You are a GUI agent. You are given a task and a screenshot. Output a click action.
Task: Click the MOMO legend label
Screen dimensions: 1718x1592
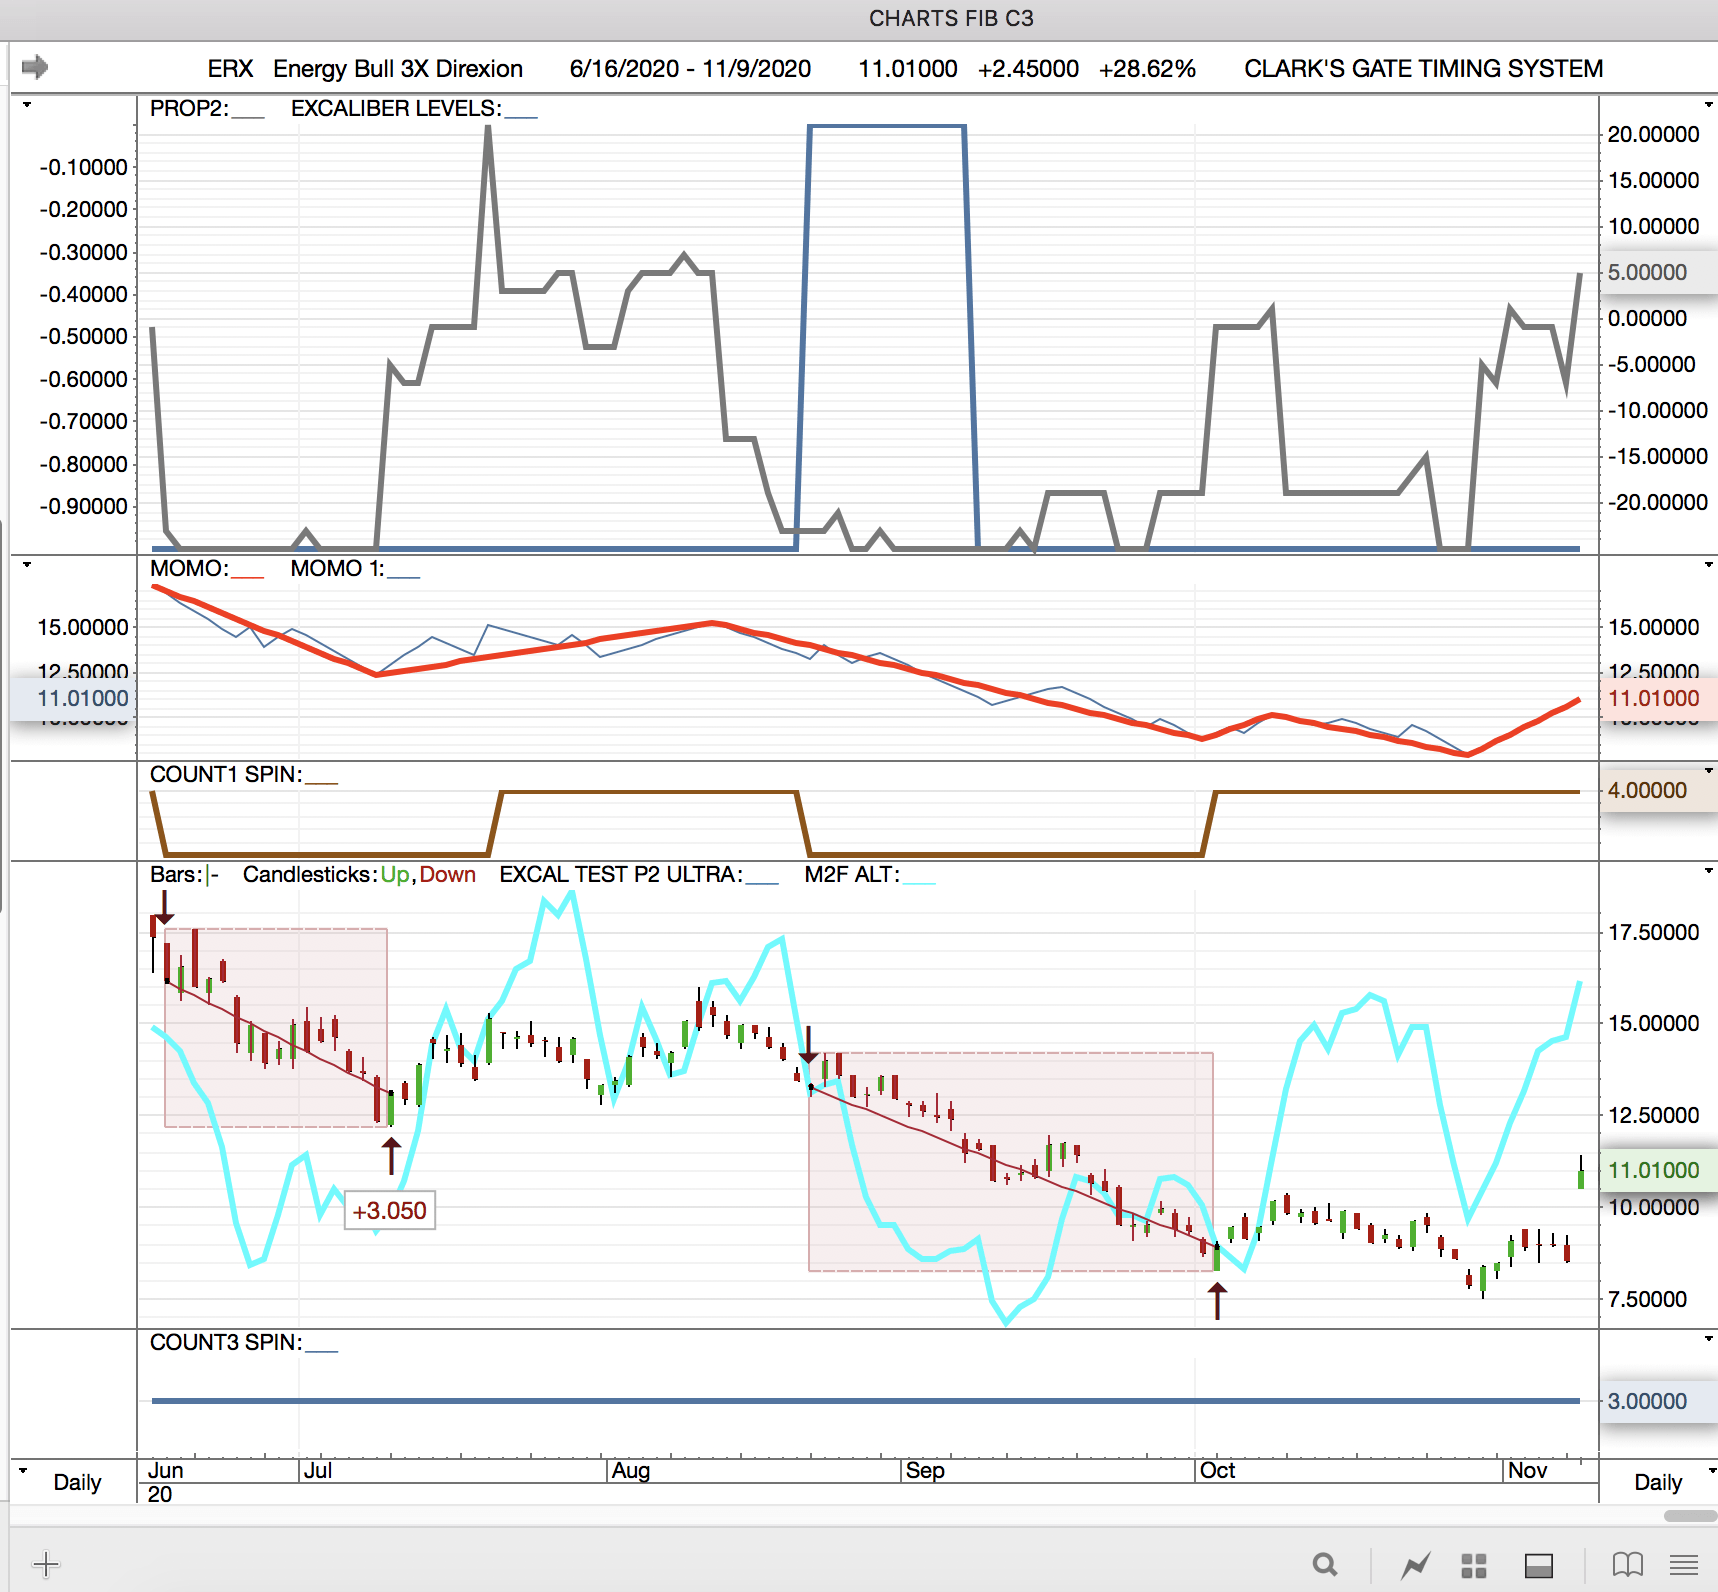[x=189, y=568]
